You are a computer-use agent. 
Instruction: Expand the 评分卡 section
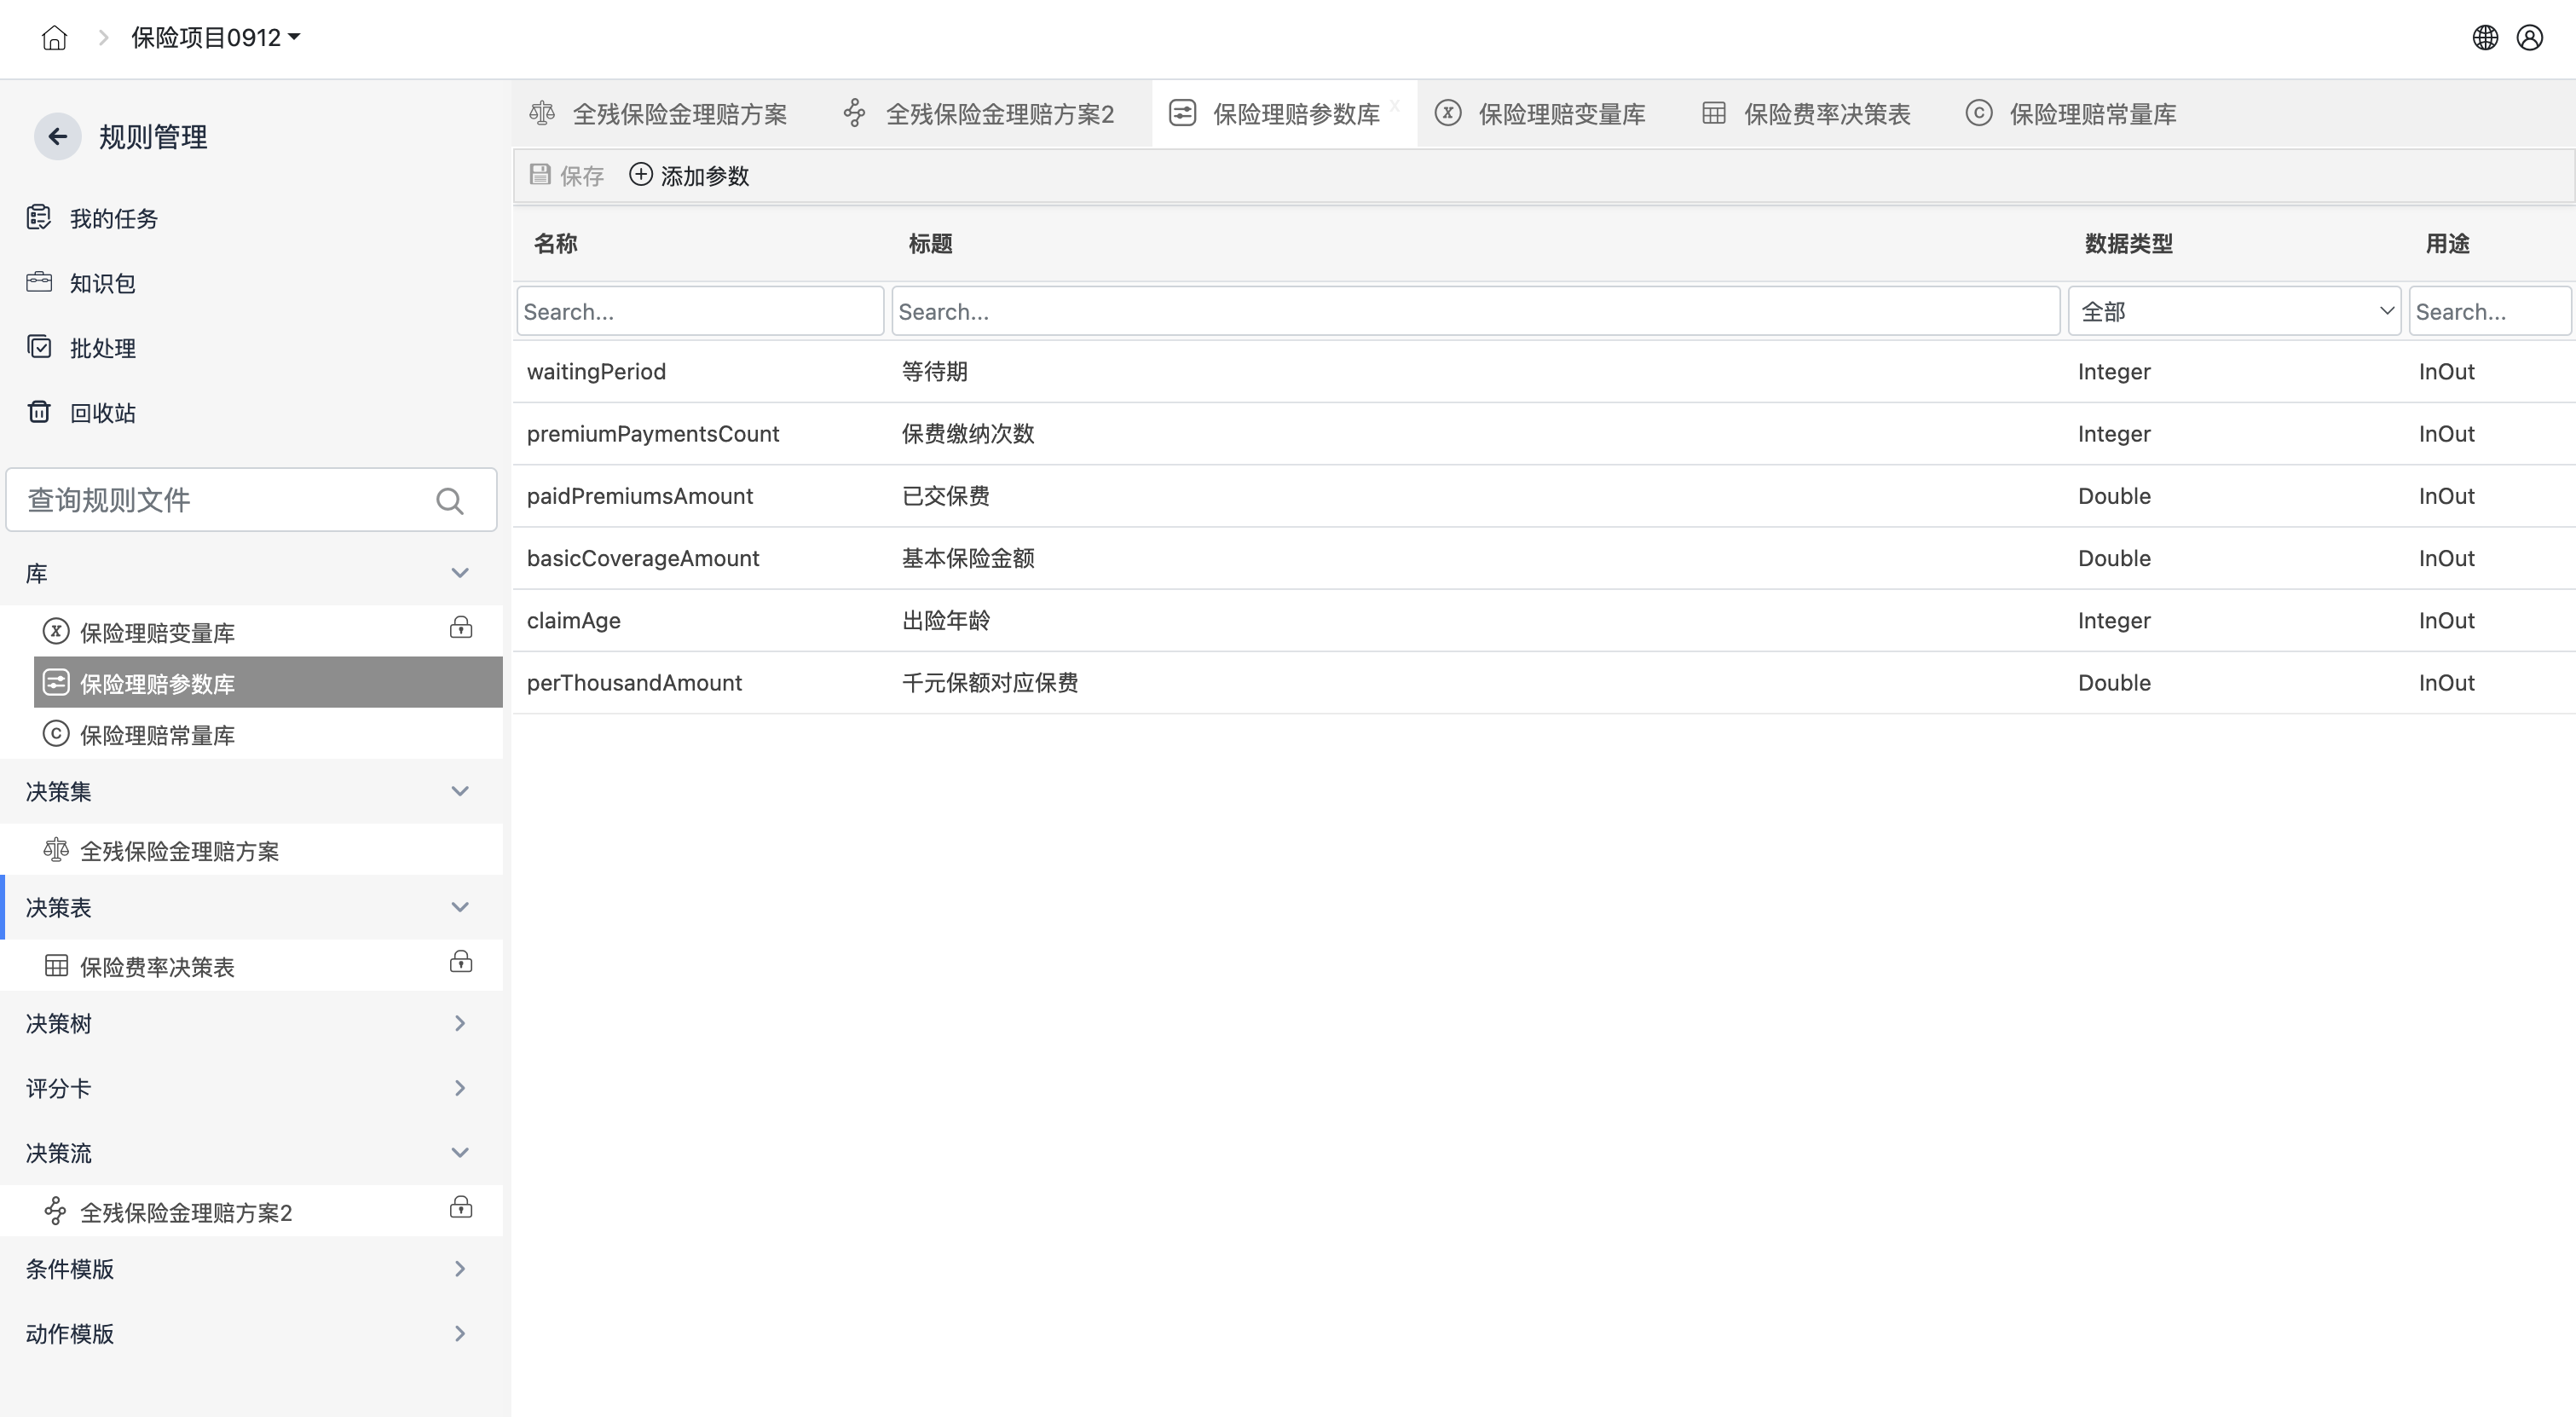[459, 1088]
